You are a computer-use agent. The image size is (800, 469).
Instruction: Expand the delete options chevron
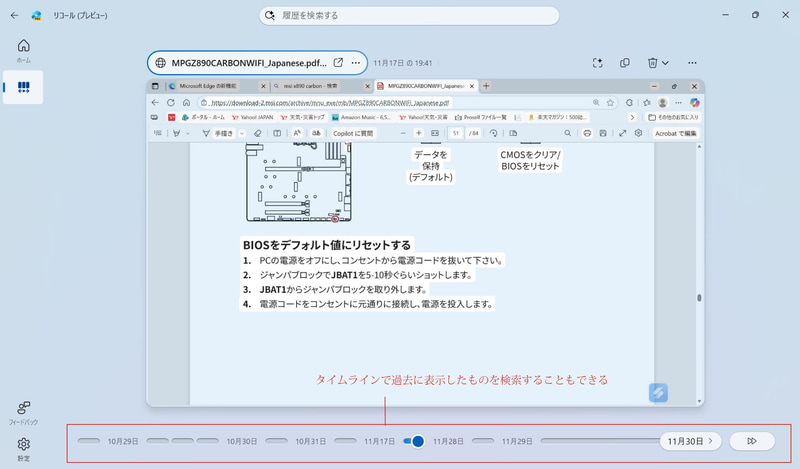tap(665, 63)
